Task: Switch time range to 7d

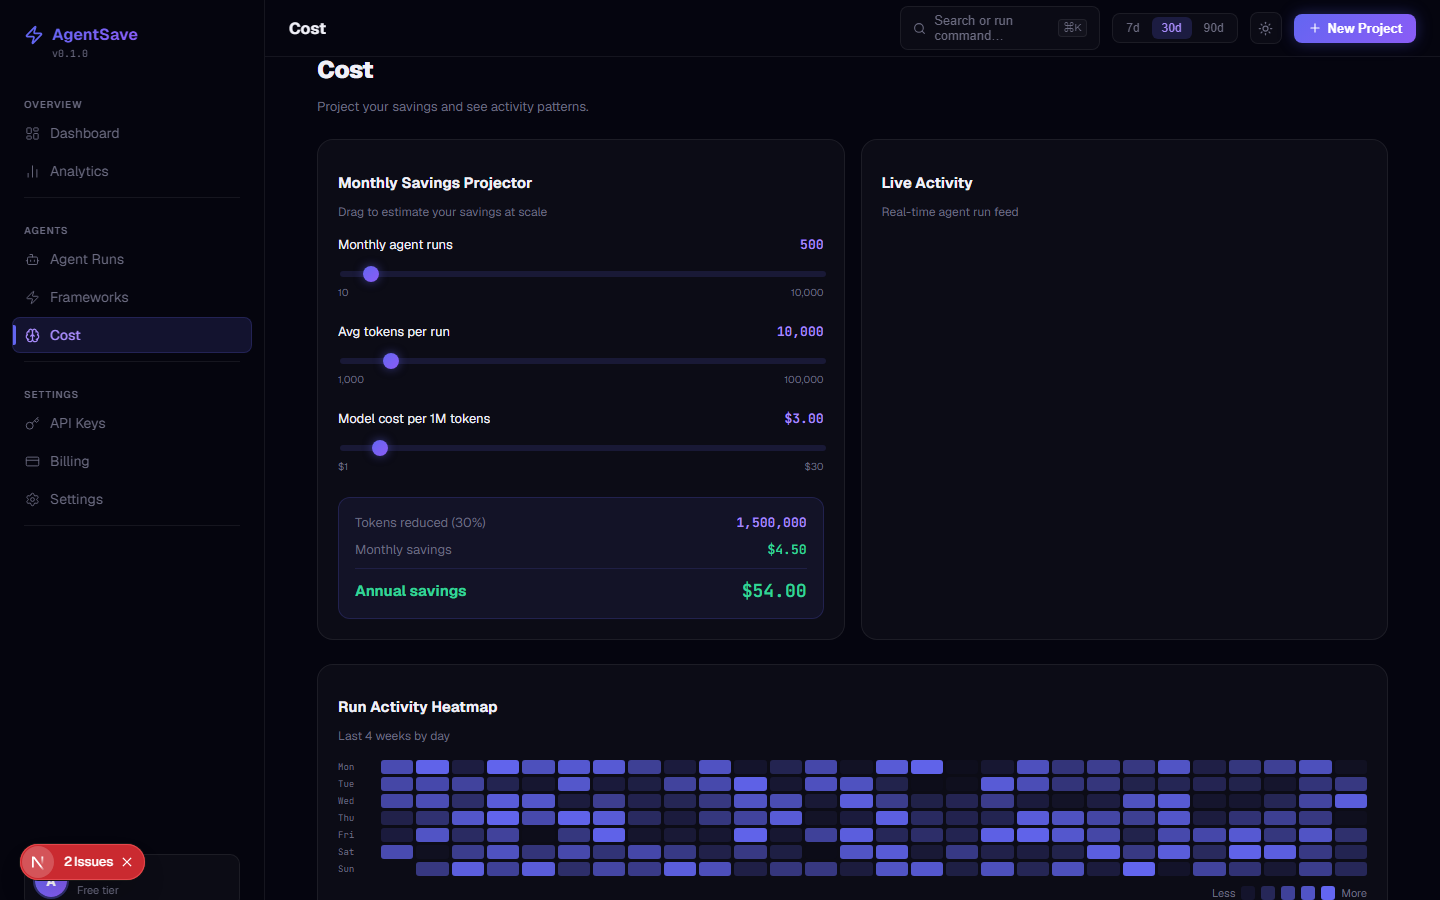Action: pos(1133,28)
